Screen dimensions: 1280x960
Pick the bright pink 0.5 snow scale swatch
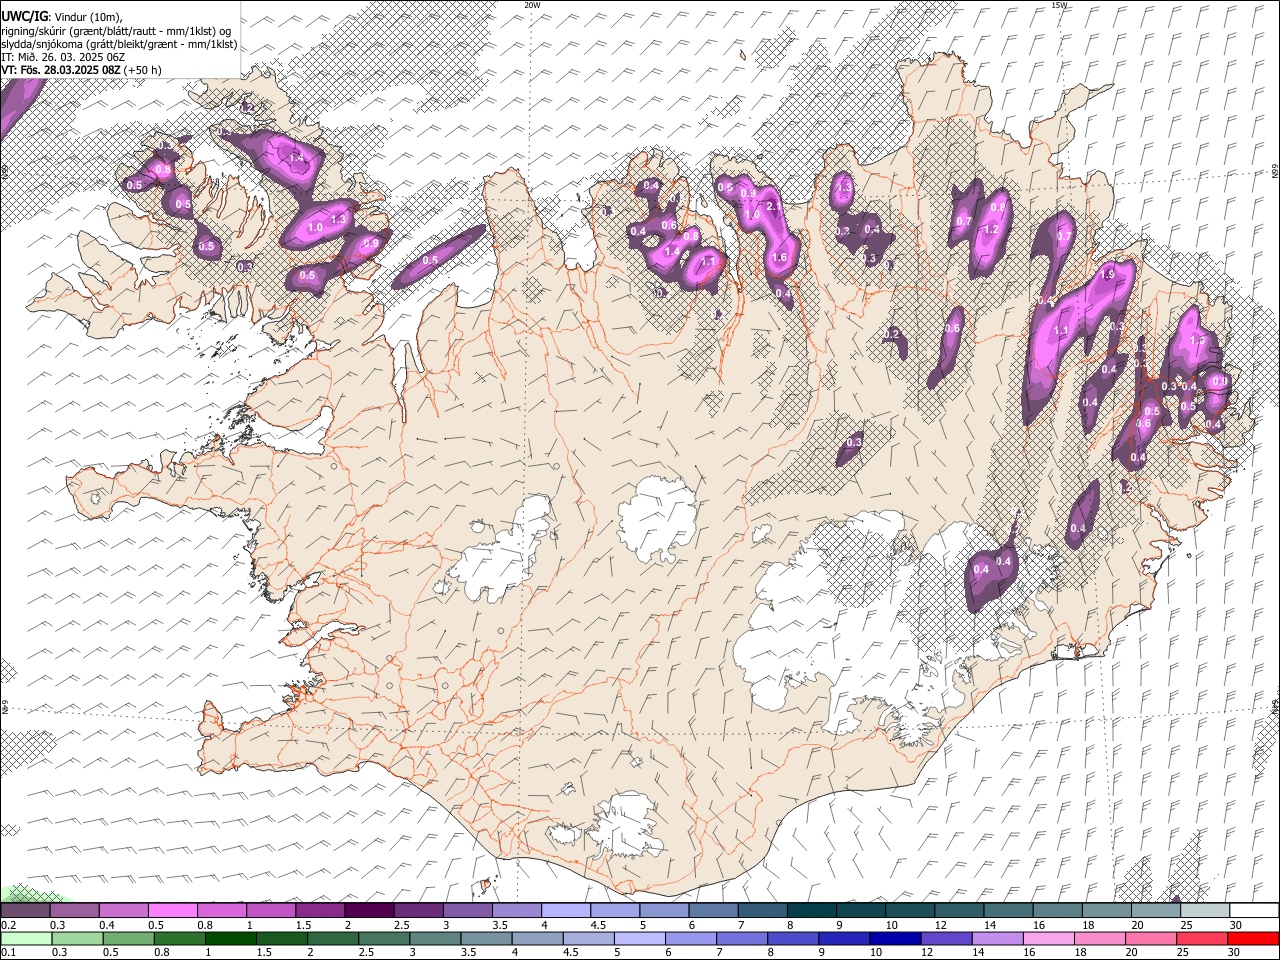(x=172, y=910)
